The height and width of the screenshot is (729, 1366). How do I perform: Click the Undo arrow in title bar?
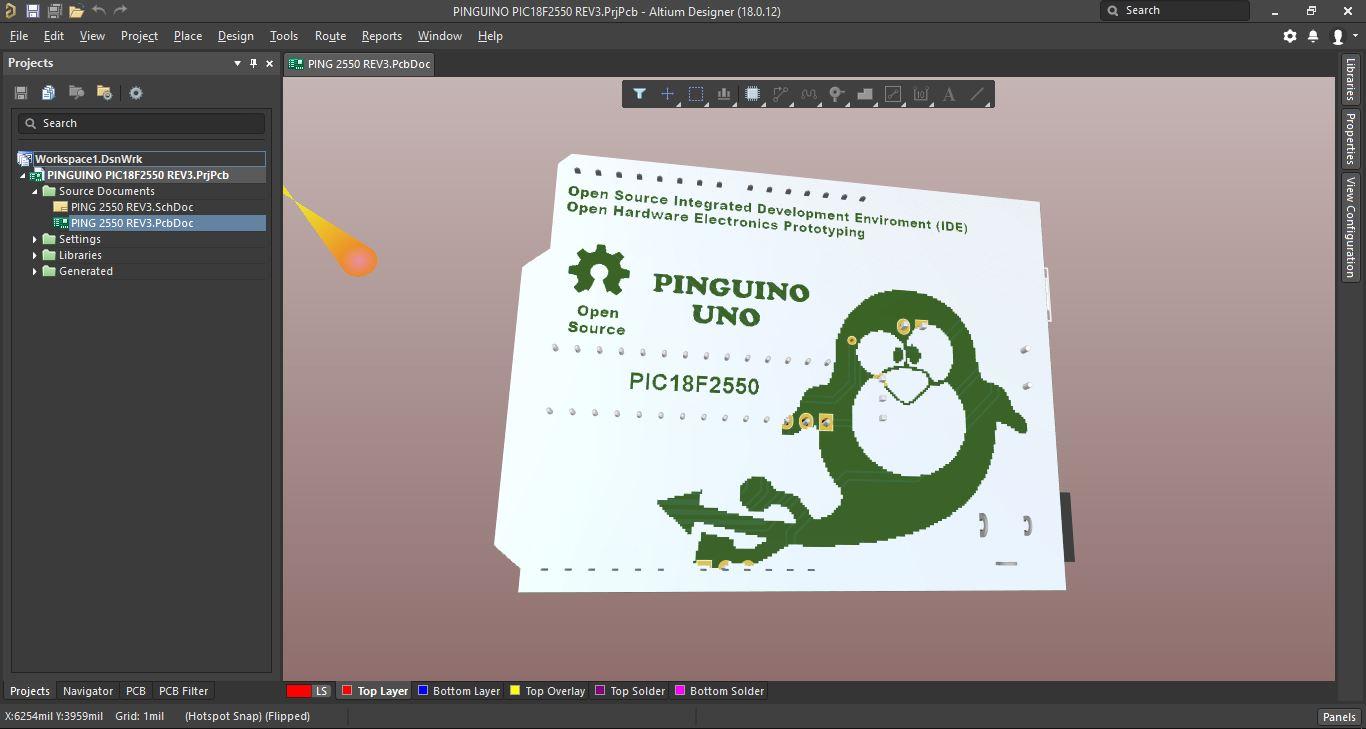click(99, 11)
